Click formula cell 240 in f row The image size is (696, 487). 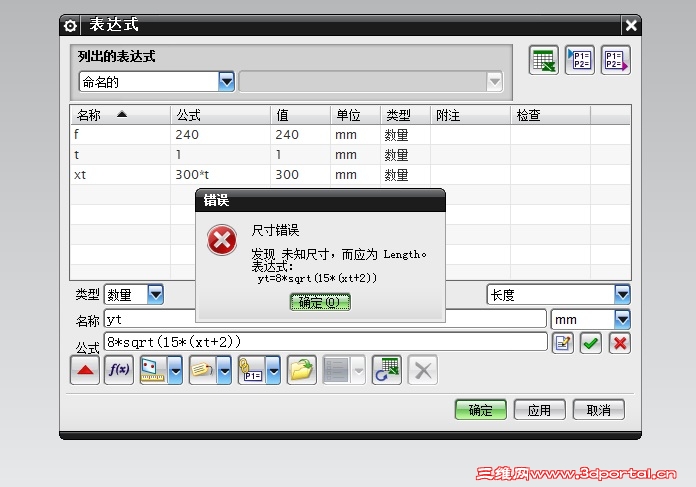(221, 135)
